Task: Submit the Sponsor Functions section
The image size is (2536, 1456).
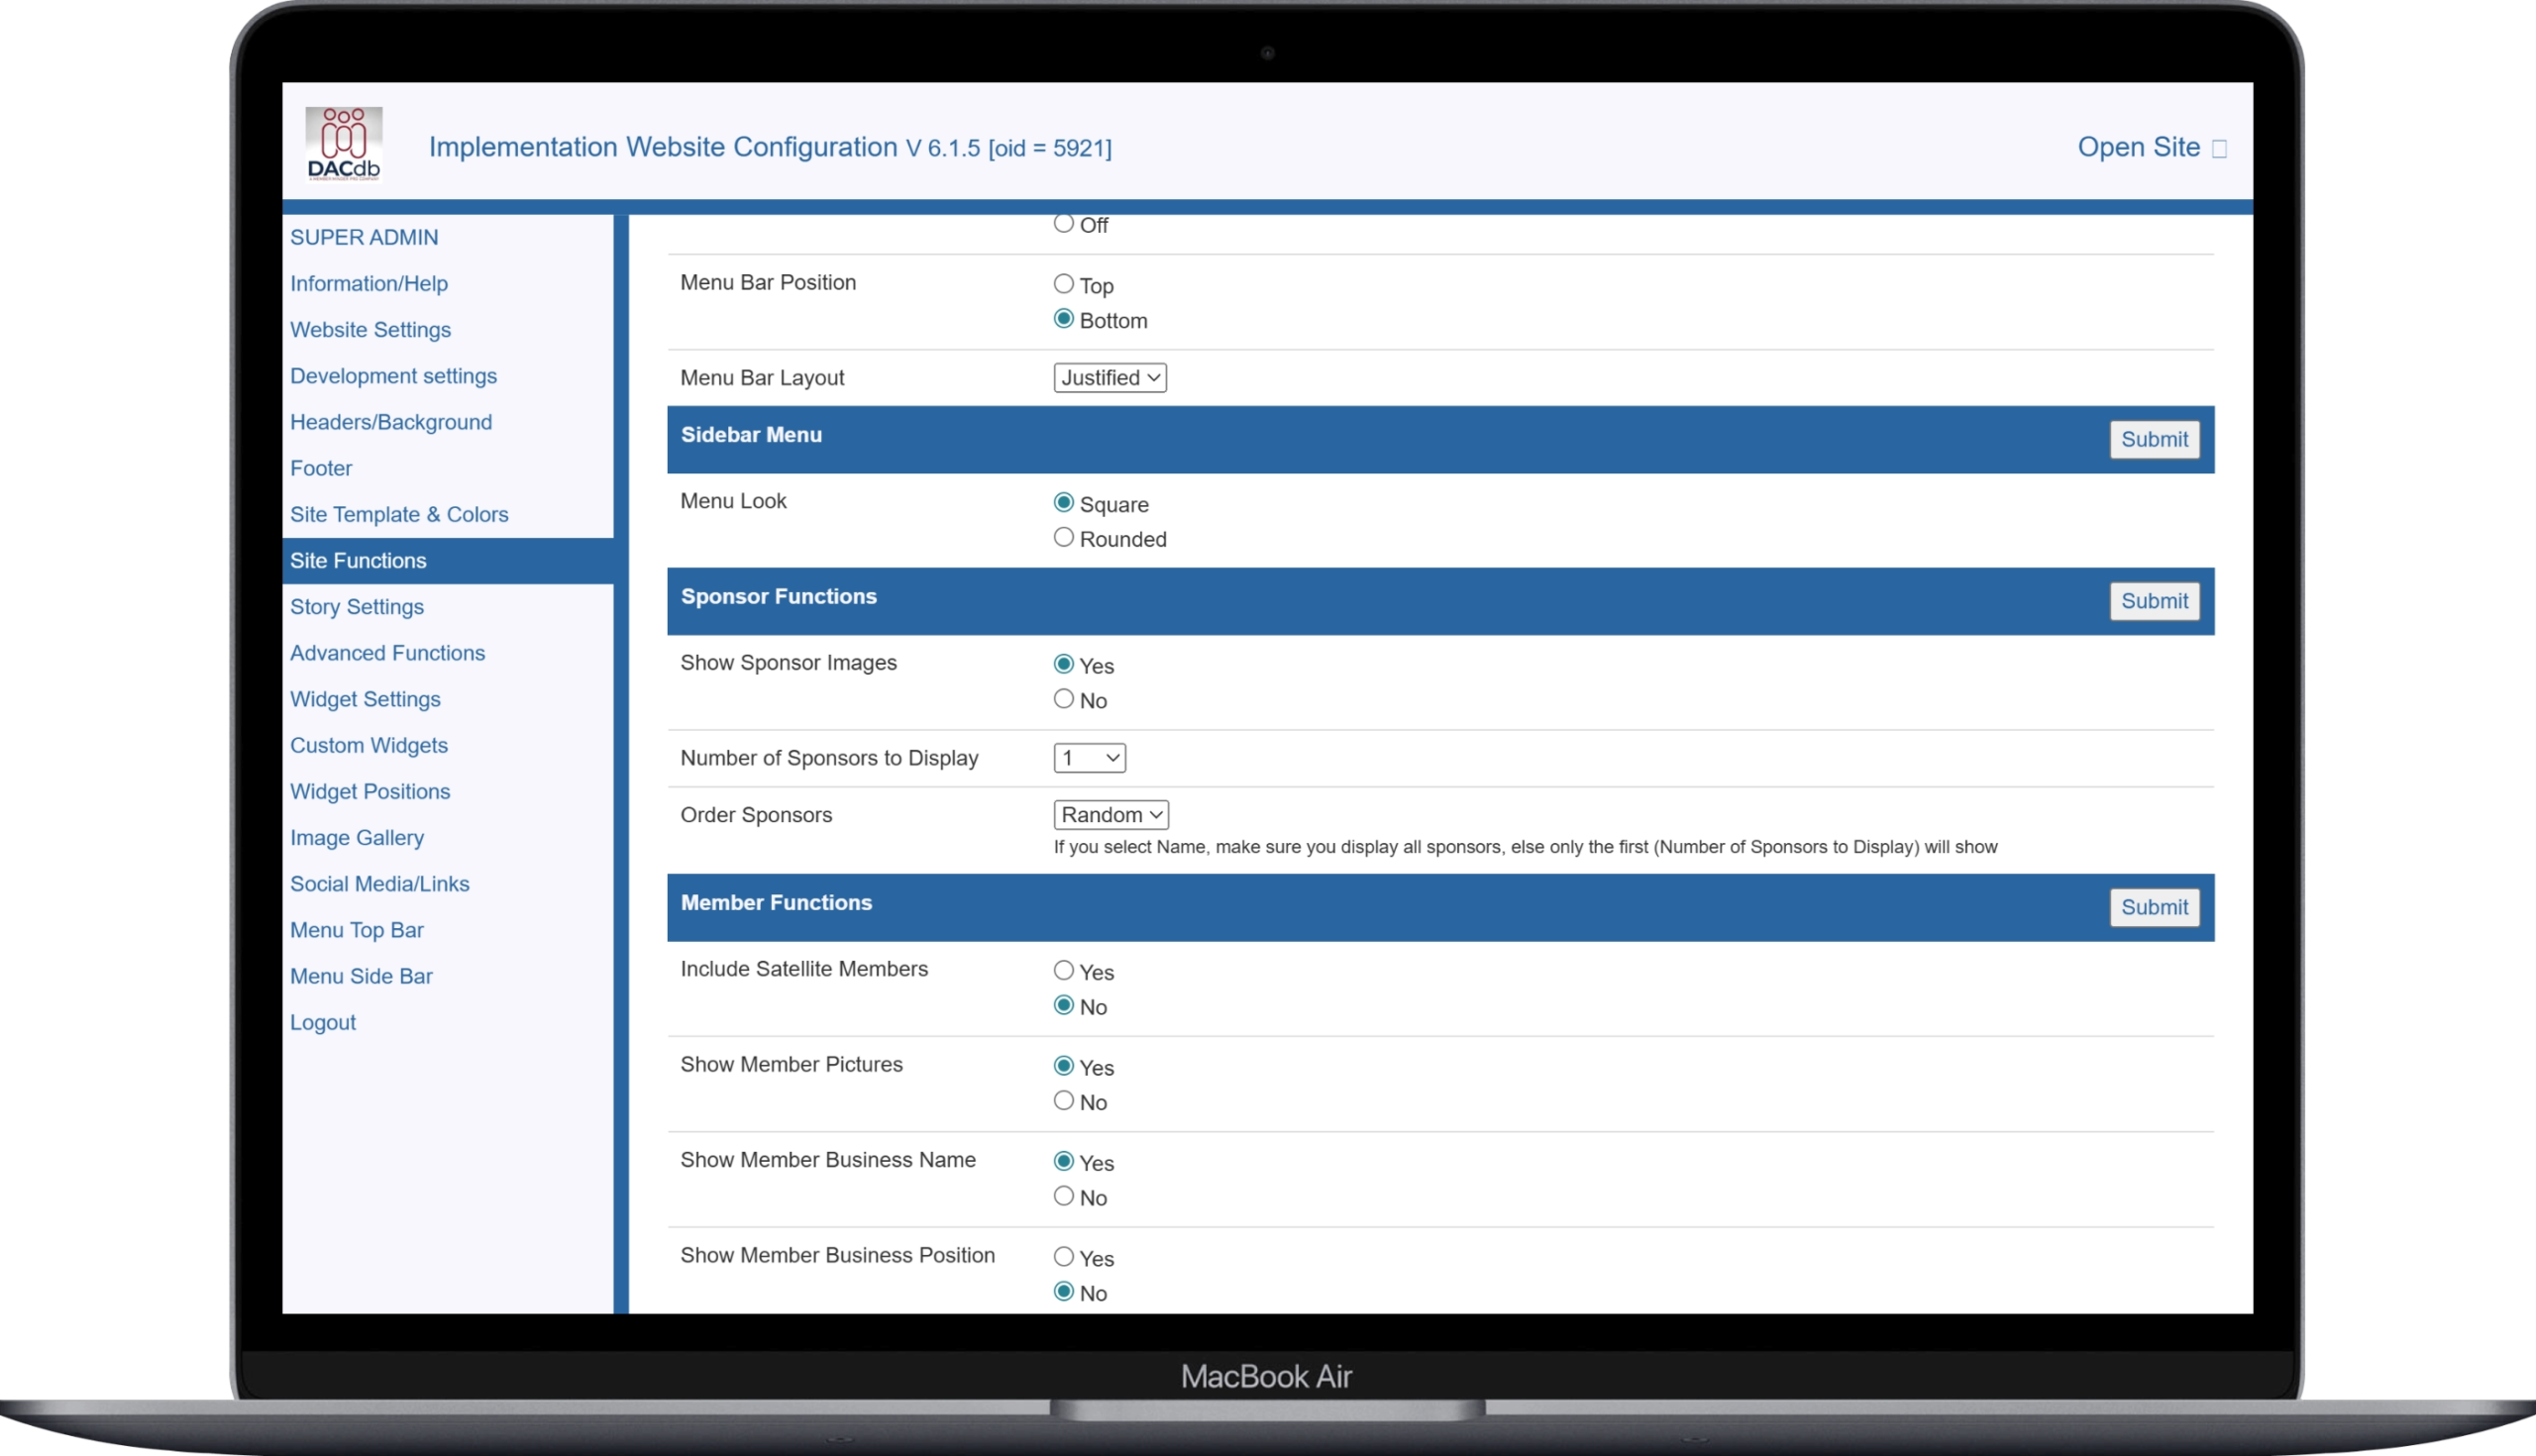Action: point(2155,602)
